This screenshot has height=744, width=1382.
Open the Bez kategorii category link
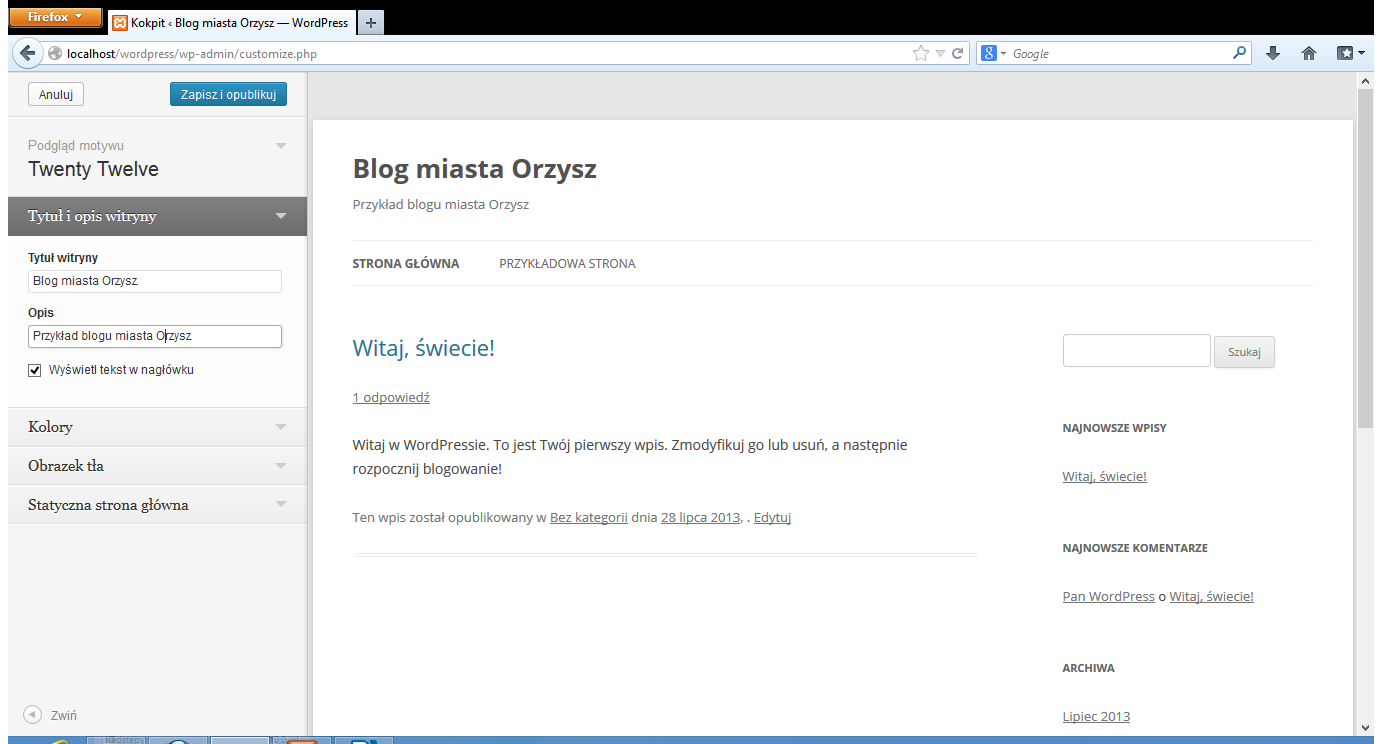(x=589, y=517)
